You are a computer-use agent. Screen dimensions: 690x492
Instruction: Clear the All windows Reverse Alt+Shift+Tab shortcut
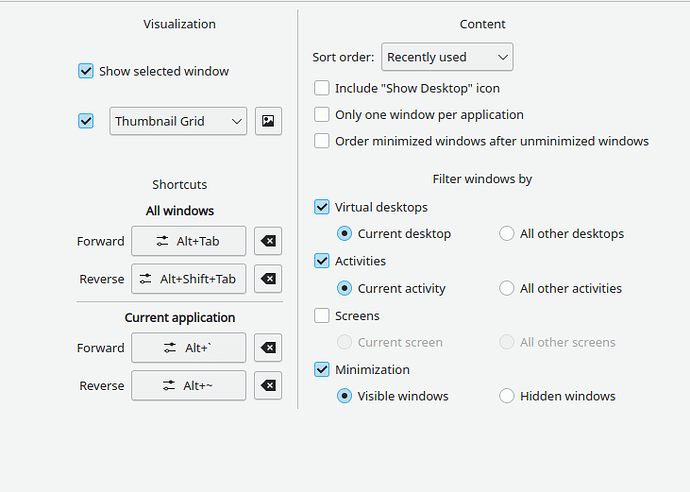tap(268, 279)
